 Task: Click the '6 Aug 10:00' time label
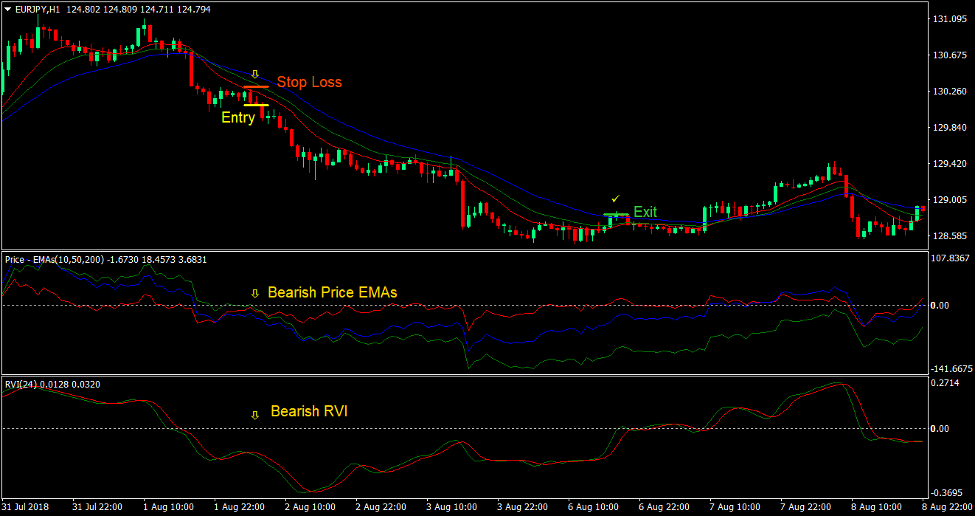click(594, 507)
